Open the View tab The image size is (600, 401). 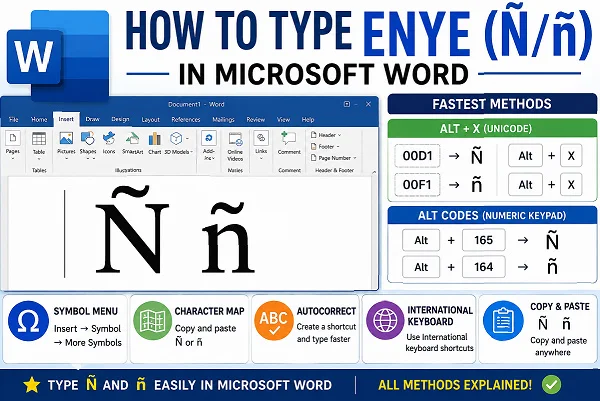[283, 119]
